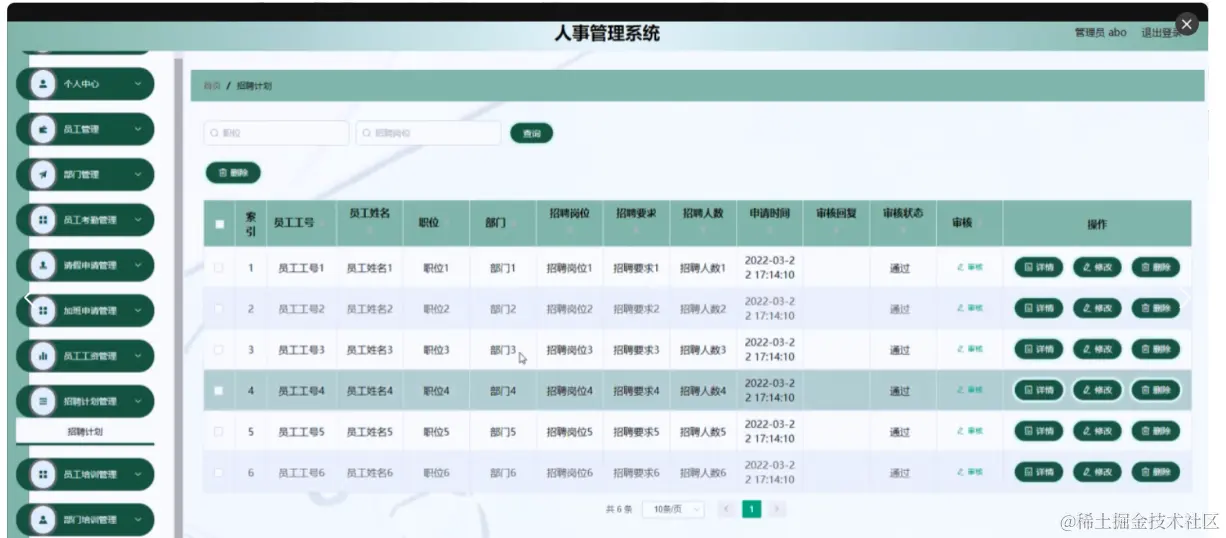Click the 部门管理 sidebar icon

coord(42,174)
